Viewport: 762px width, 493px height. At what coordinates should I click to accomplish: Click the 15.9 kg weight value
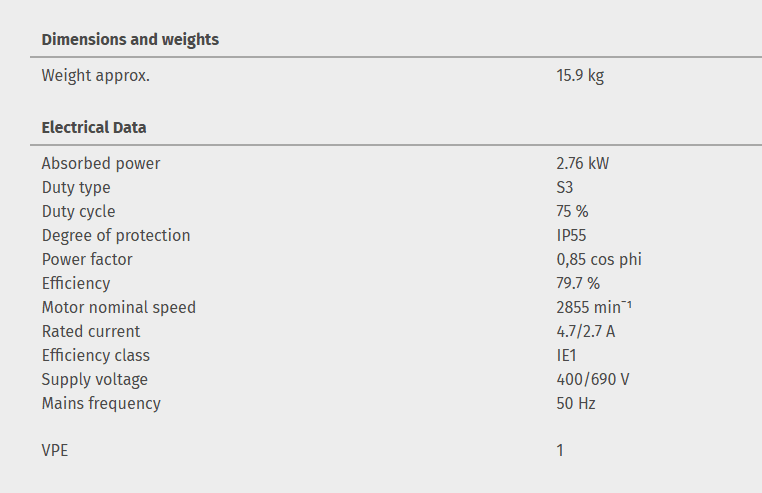(x=580, y=75)
